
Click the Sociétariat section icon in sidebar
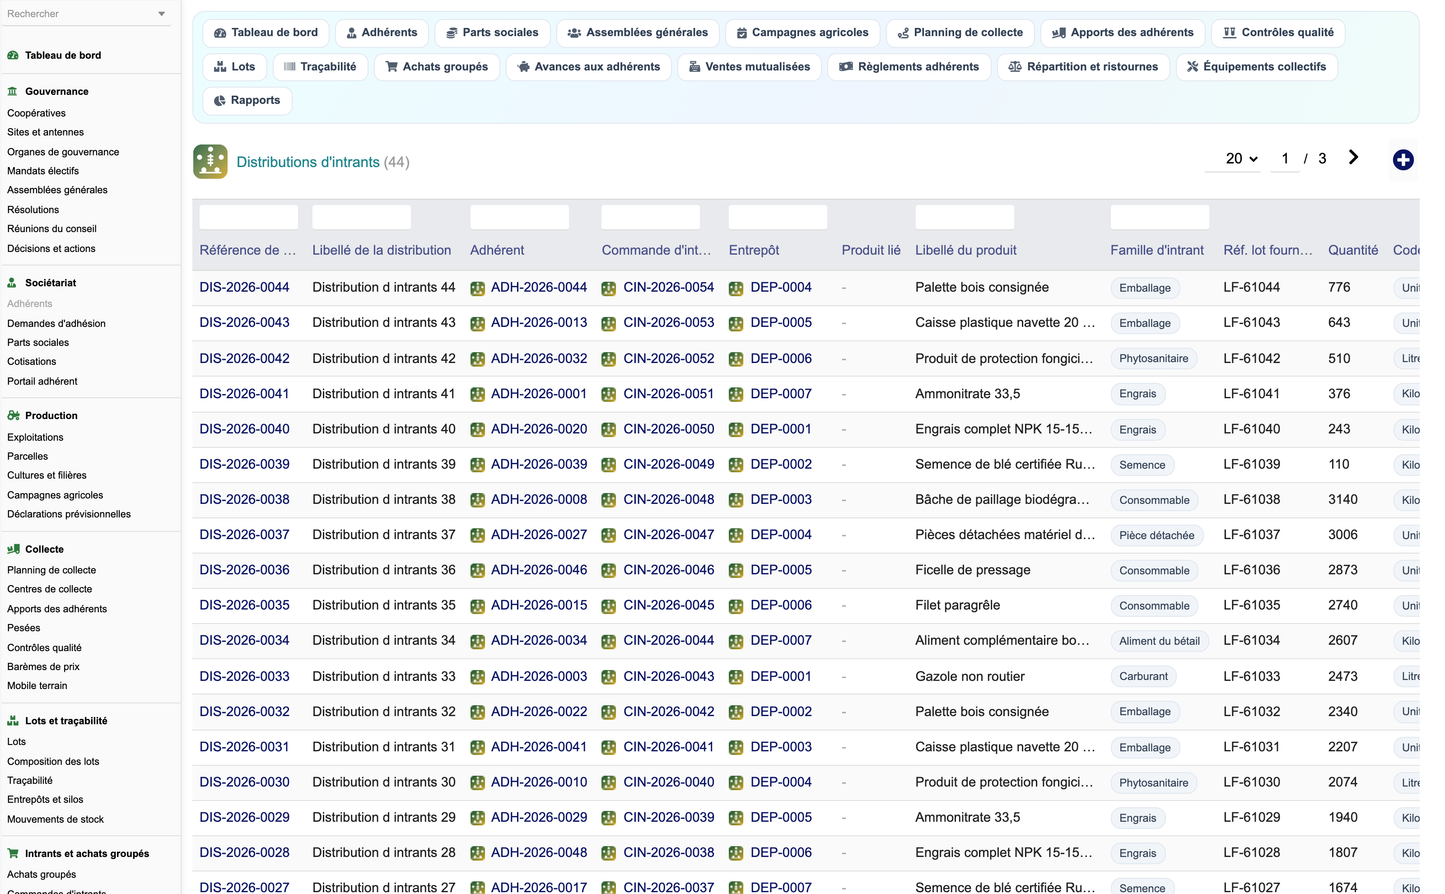pos(13,283)
